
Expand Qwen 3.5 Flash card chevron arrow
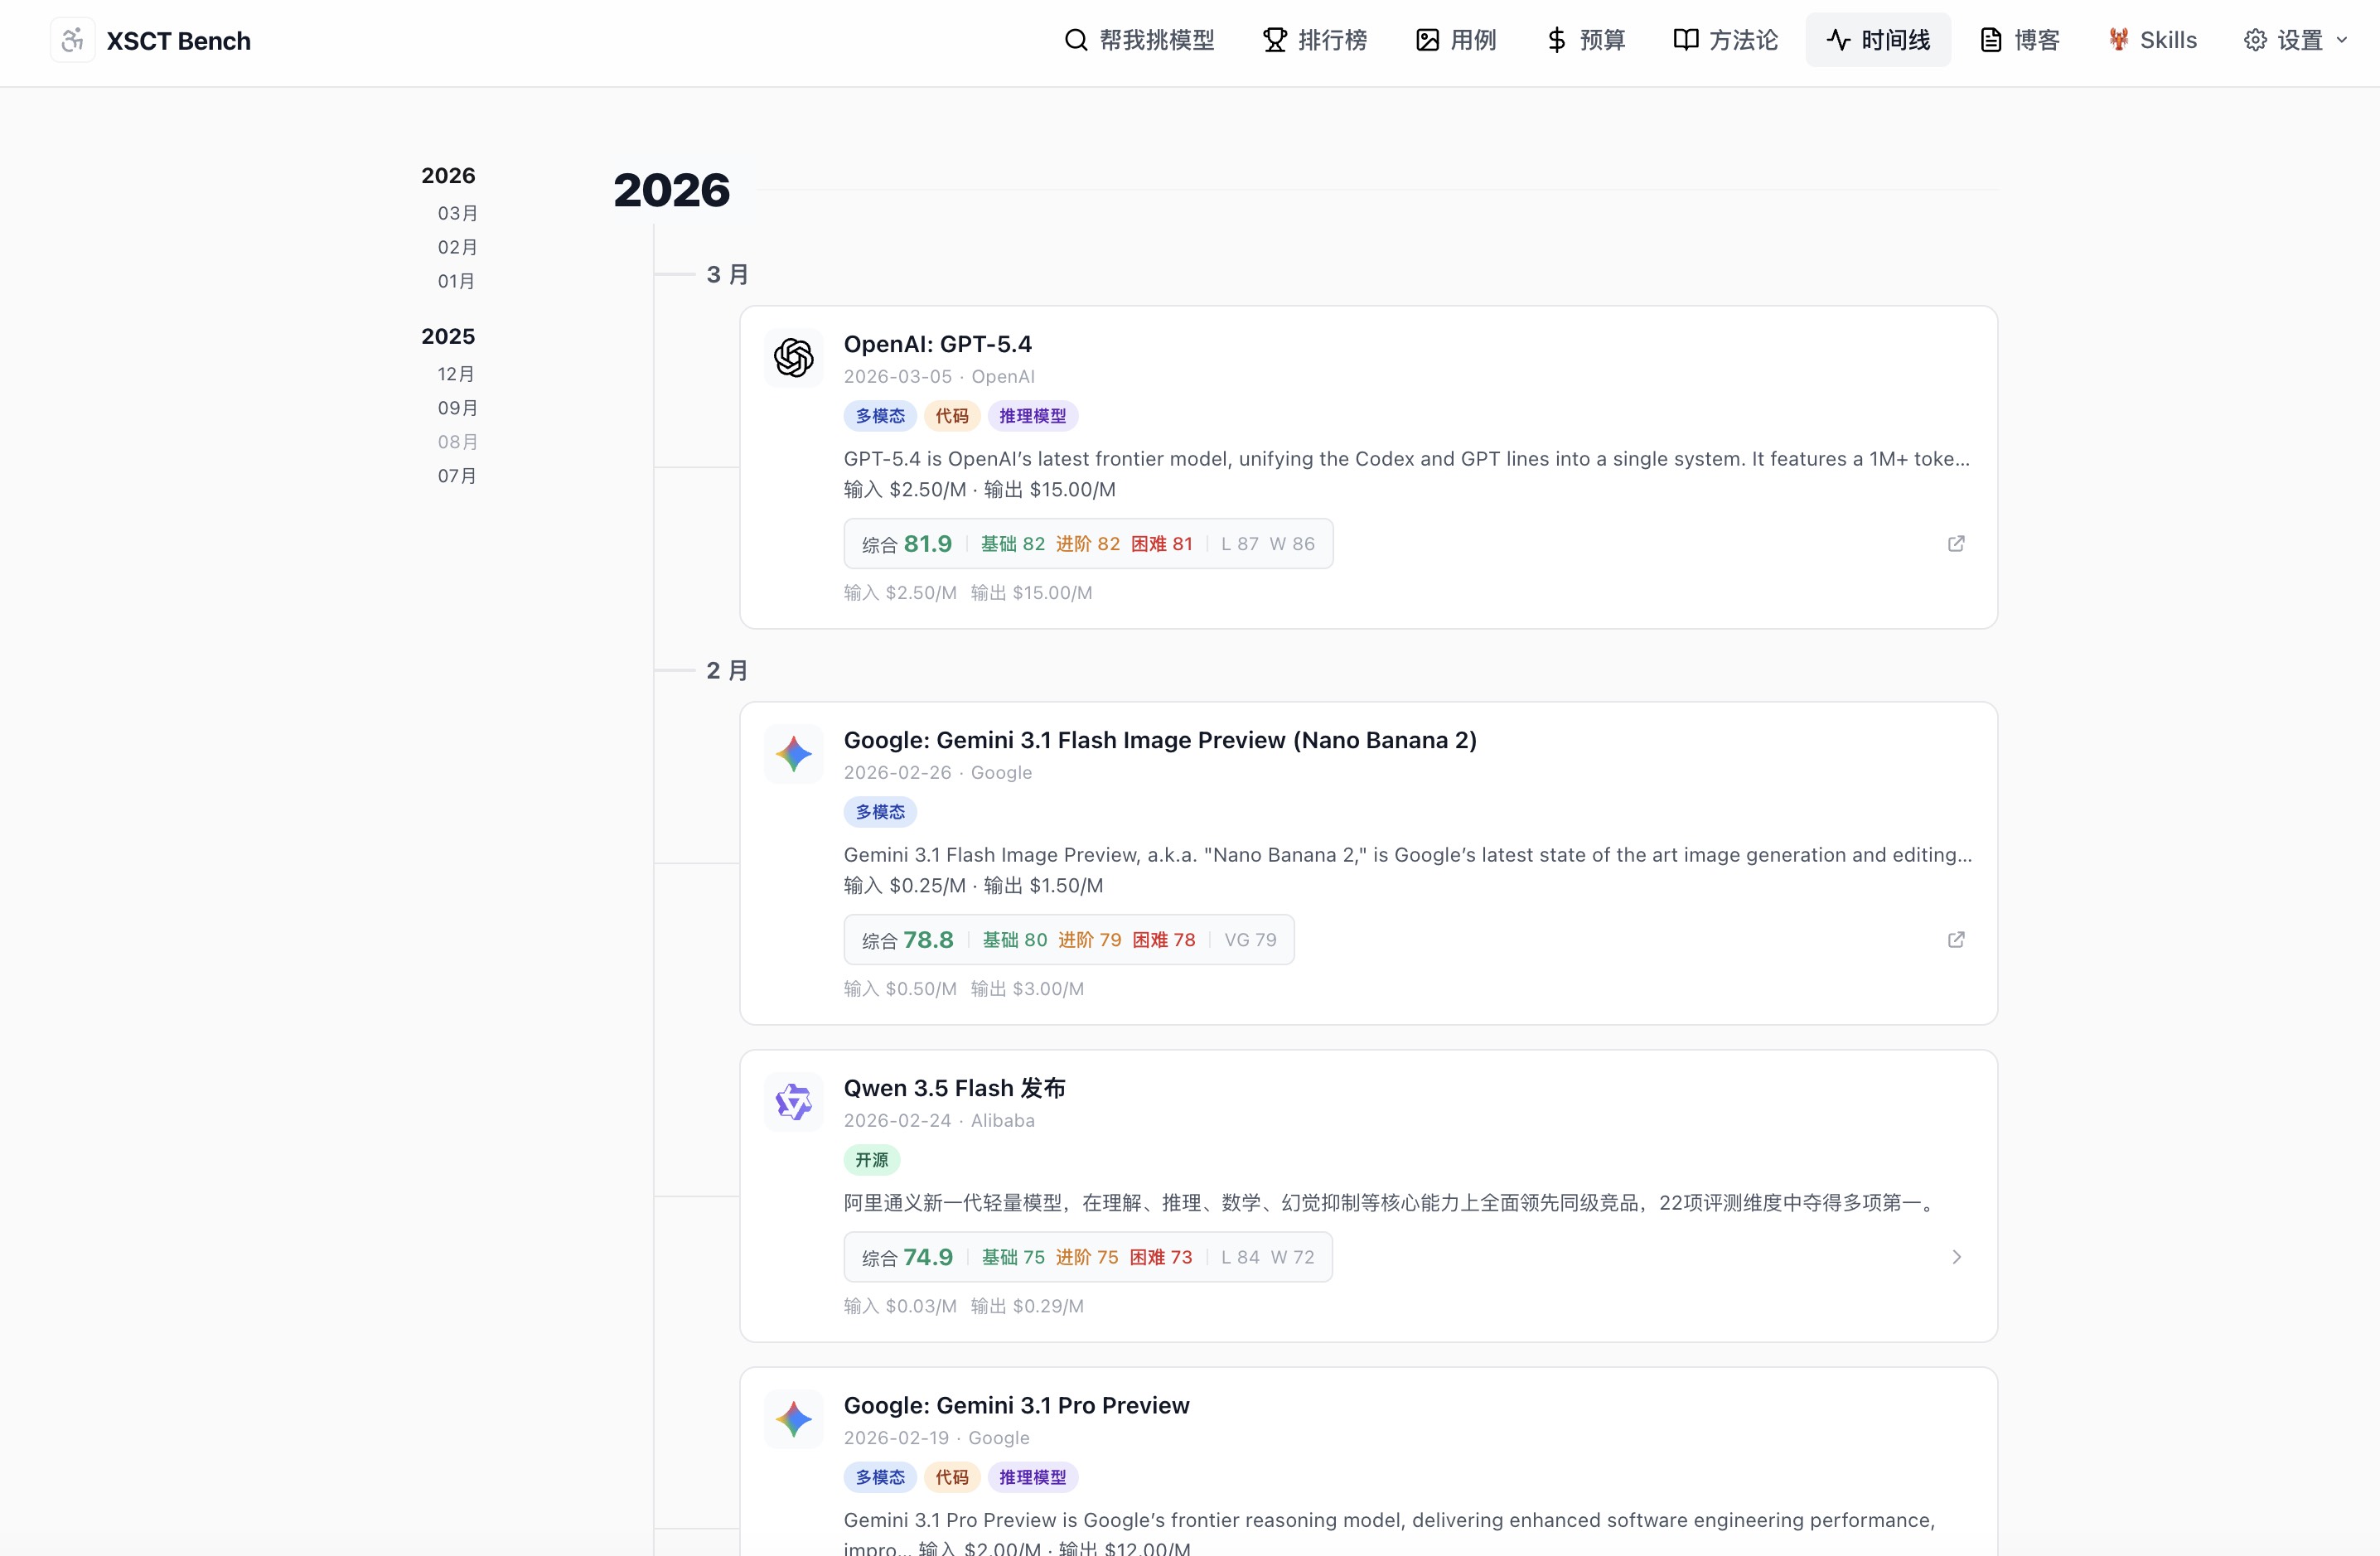(1956, 1257)
